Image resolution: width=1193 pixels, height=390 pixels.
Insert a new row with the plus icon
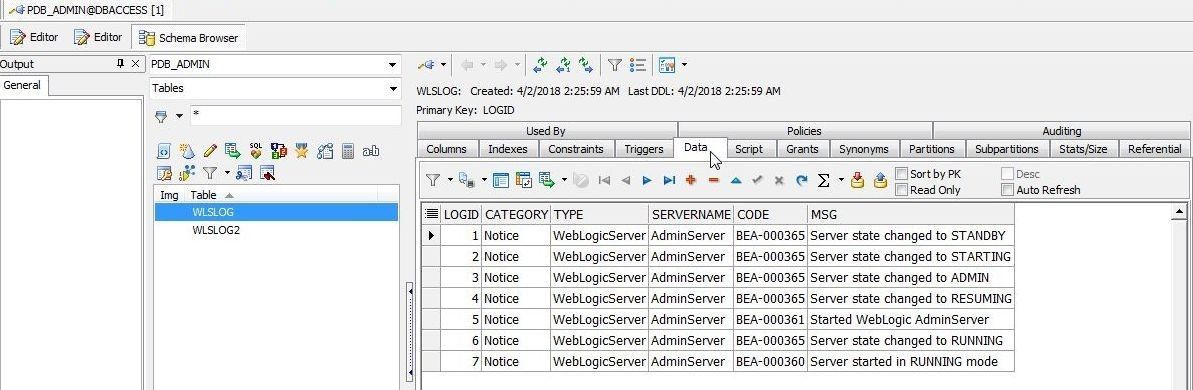point(691,181)
